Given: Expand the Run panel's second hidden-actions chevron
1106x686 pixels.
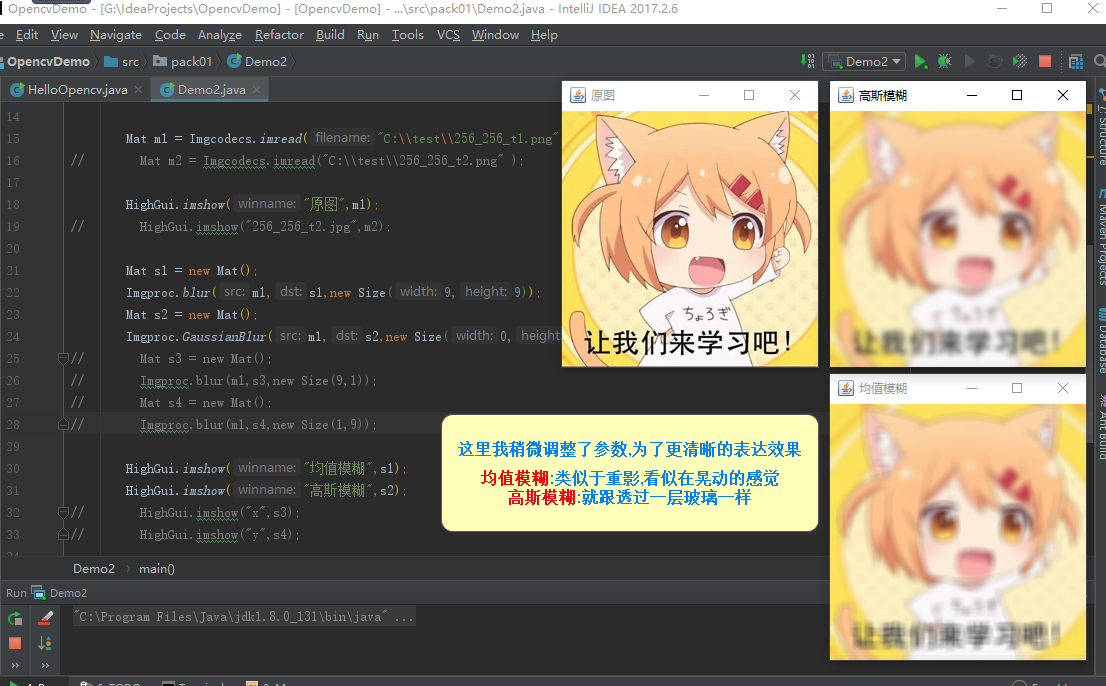Looking at the screenshot, I should (x=45, y=665).
